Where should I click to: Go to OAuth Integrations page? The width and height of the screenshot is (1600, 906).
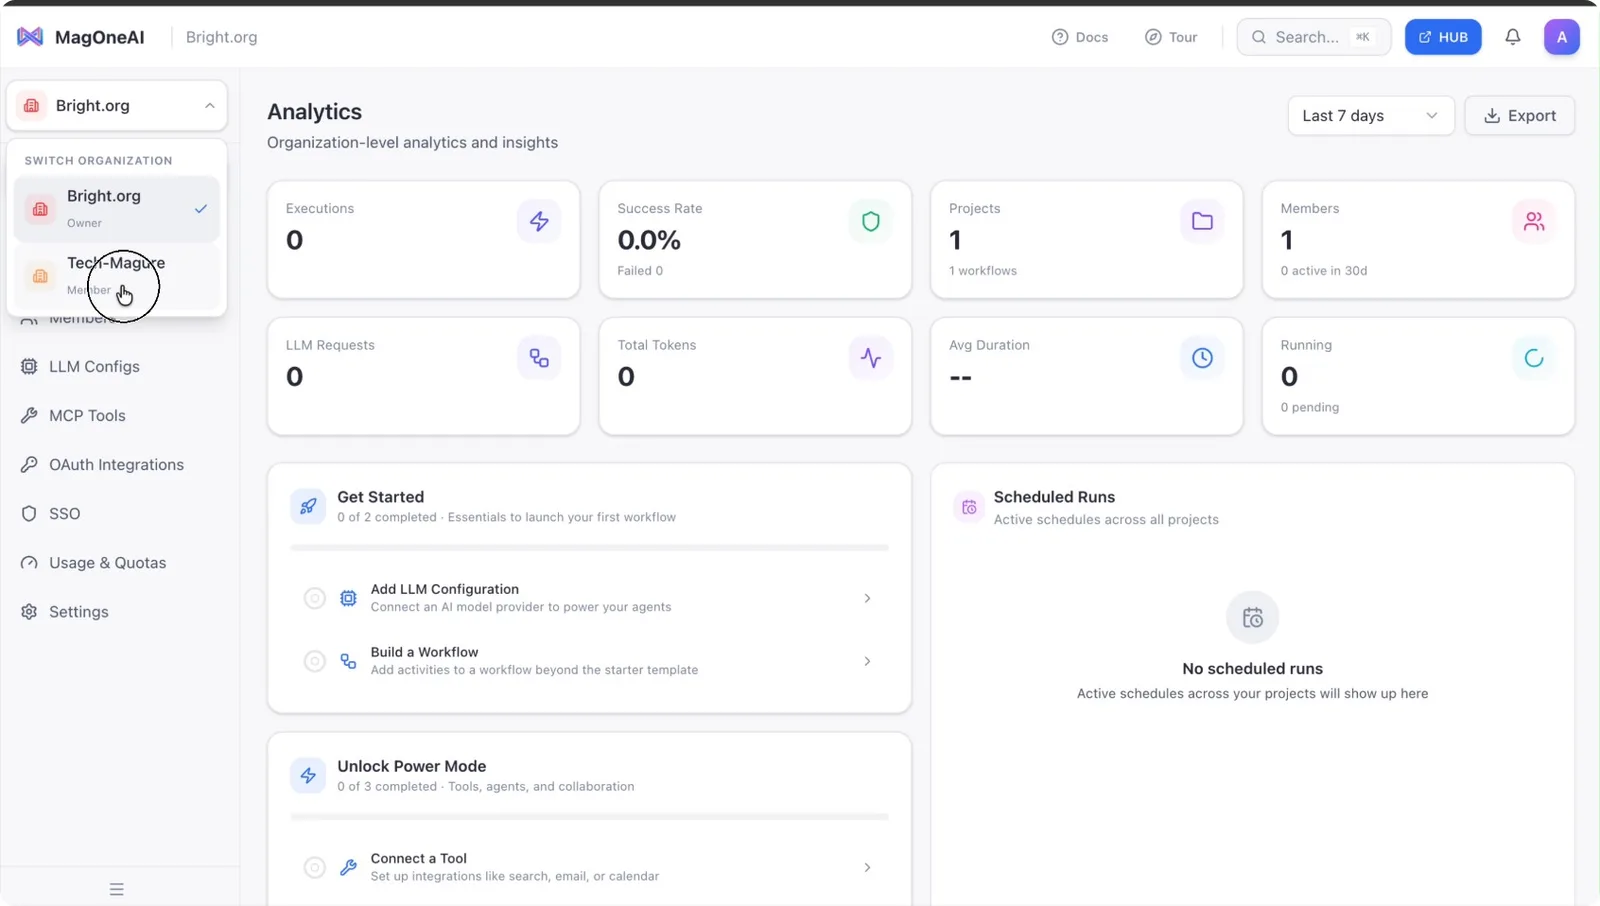(x=116, y=464)
